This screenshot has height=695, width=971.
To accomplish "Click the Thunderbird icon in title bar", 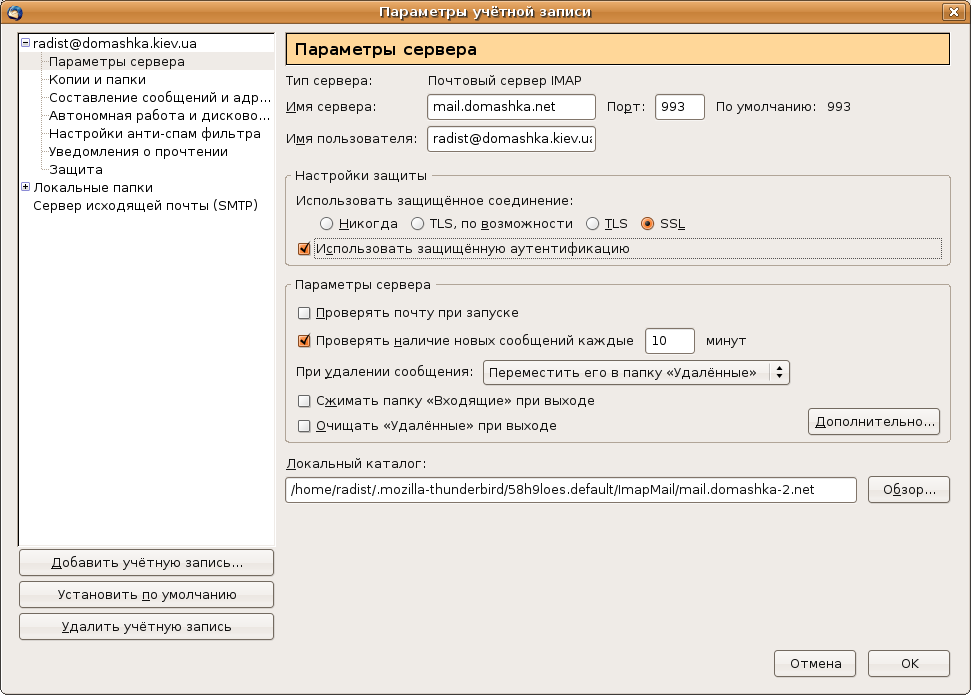I will click(x=13, y=12).
